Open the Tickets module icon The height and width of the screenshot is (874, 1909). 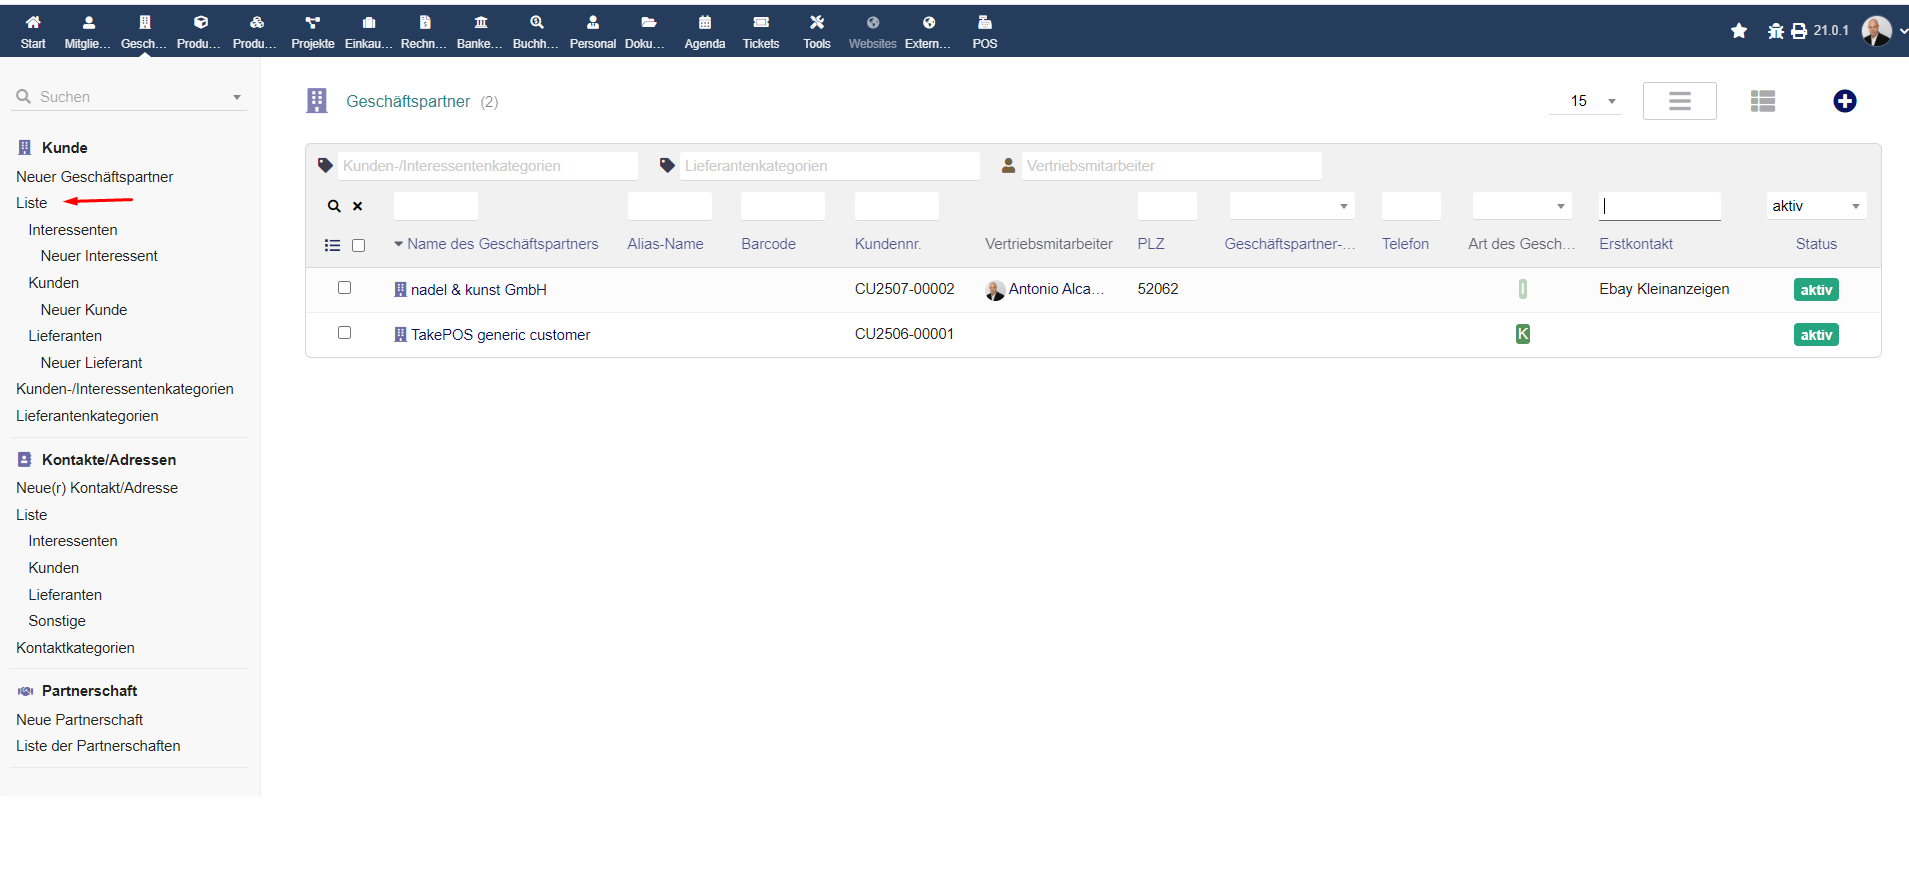click(x=760, y=31)
